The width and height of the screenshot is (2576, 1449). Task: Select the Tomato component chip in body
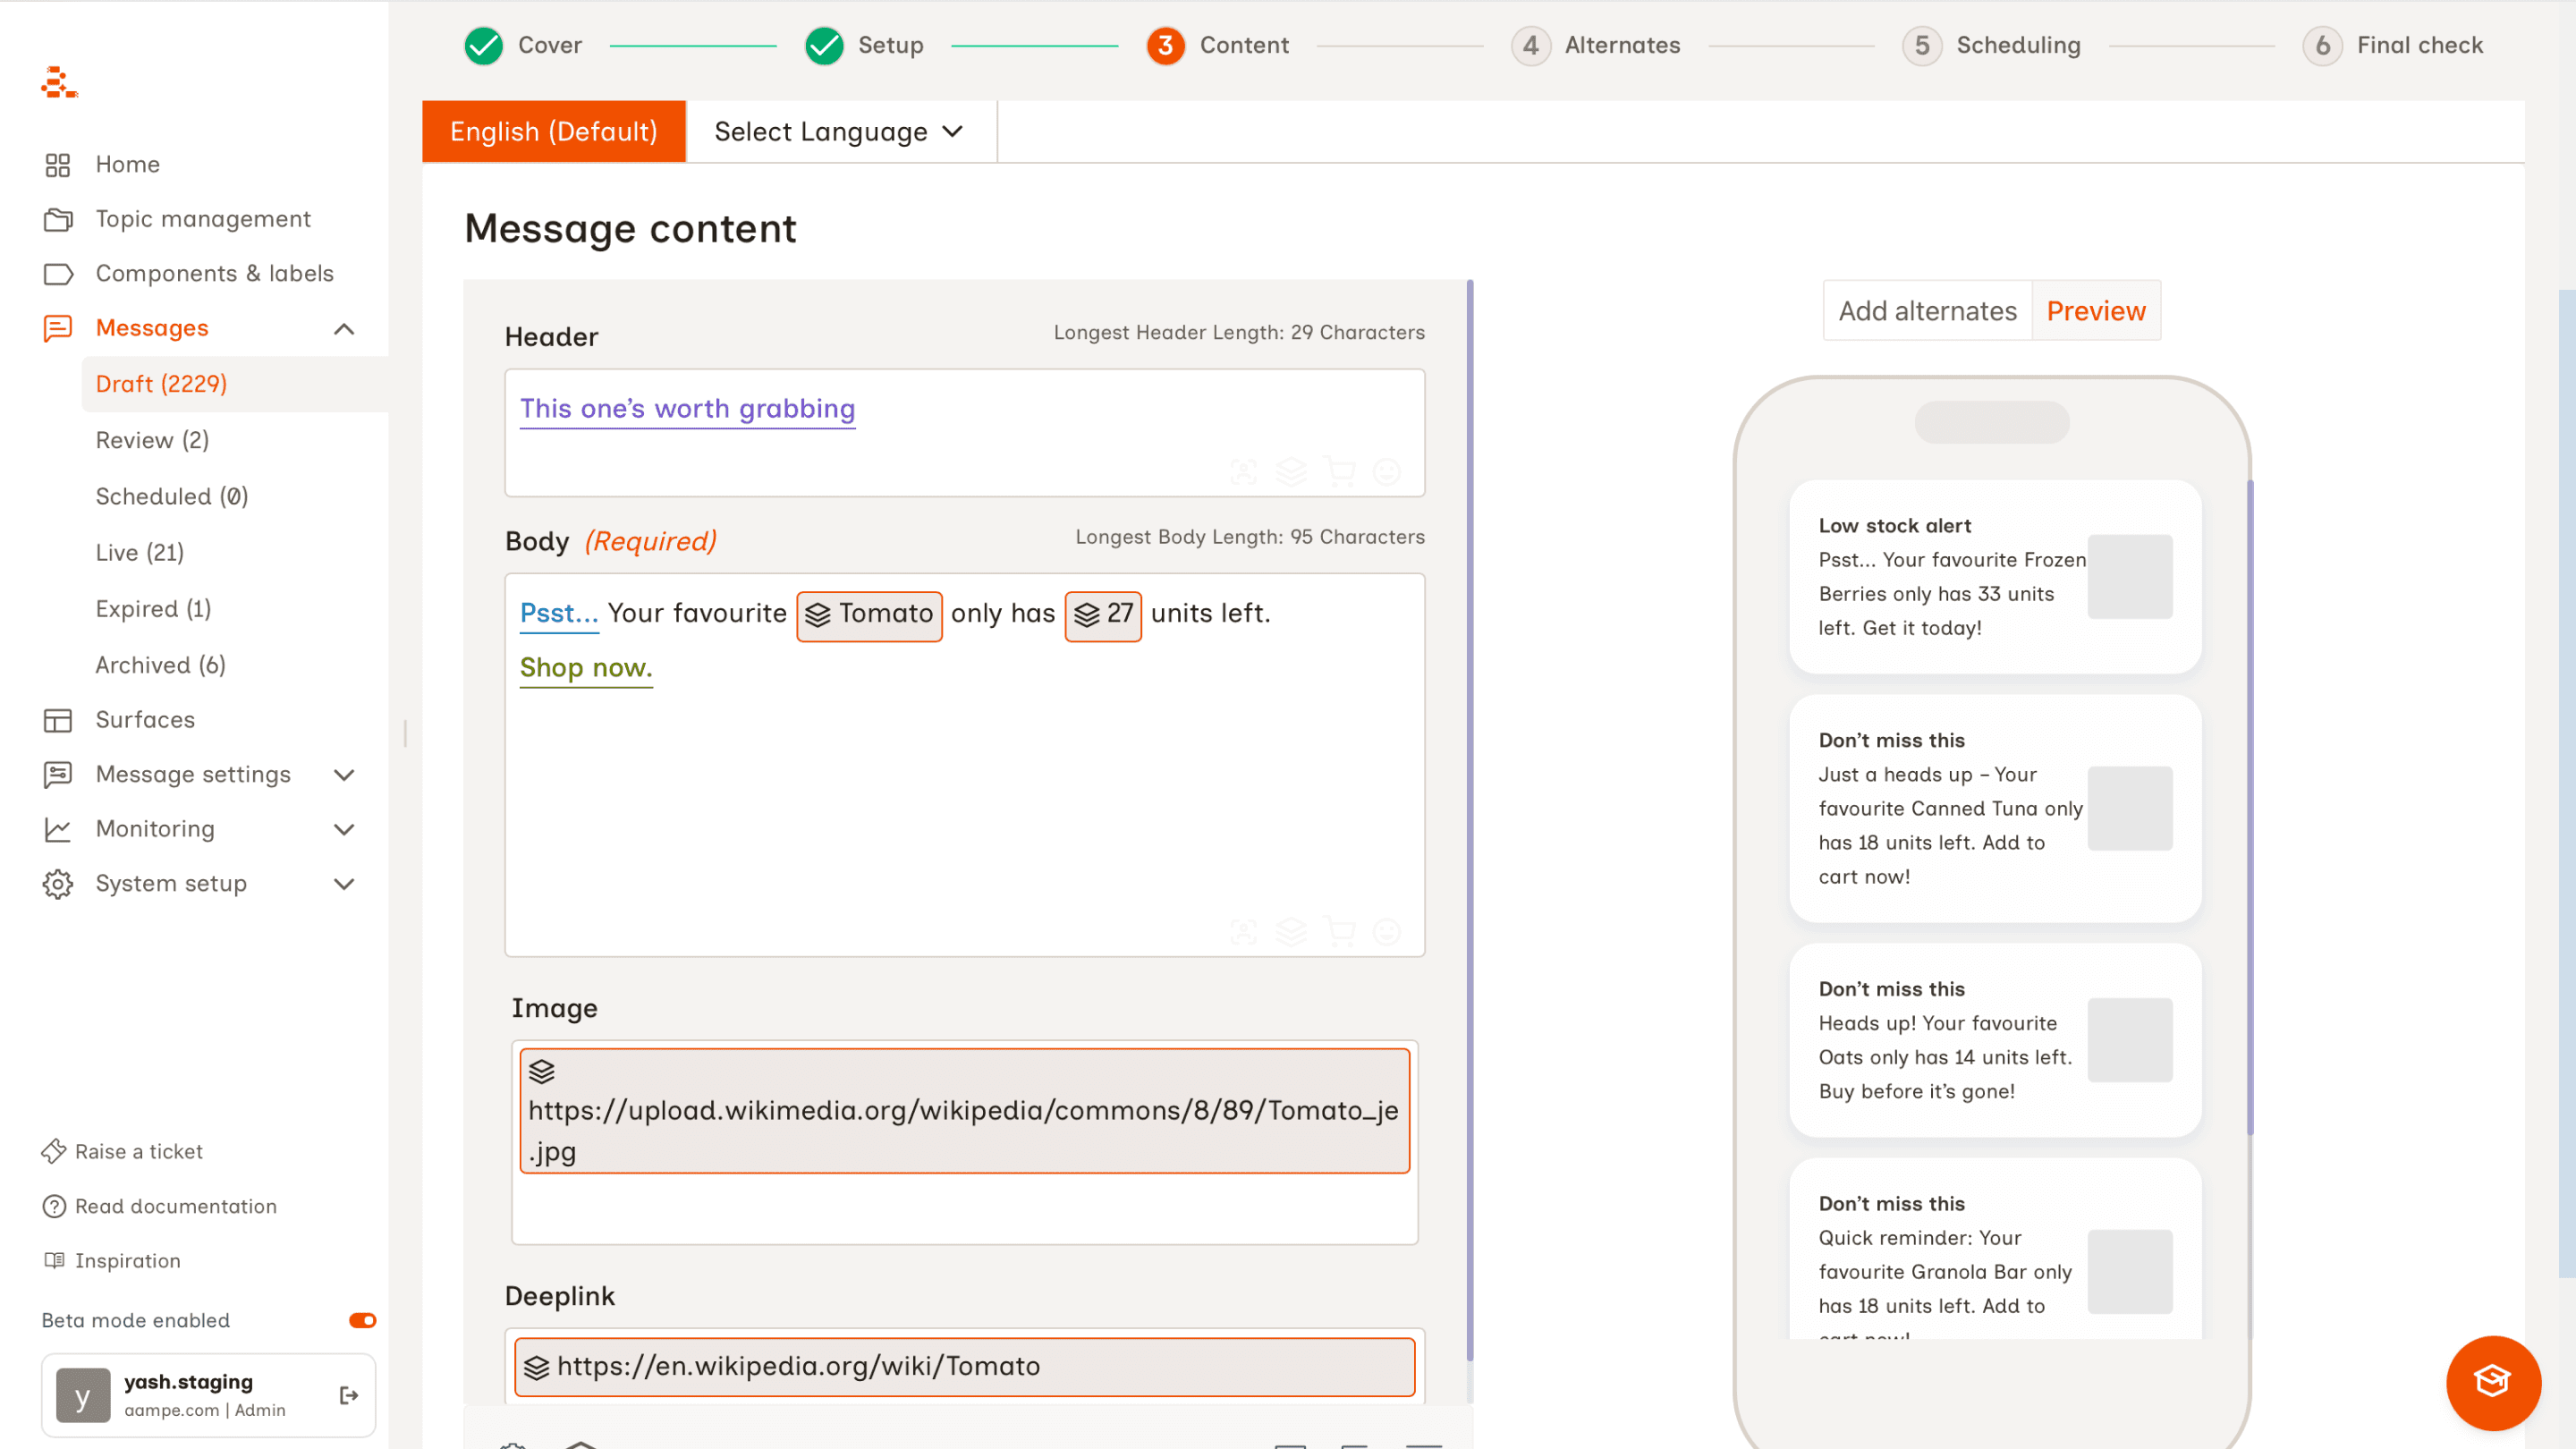(x=869, y=614)
